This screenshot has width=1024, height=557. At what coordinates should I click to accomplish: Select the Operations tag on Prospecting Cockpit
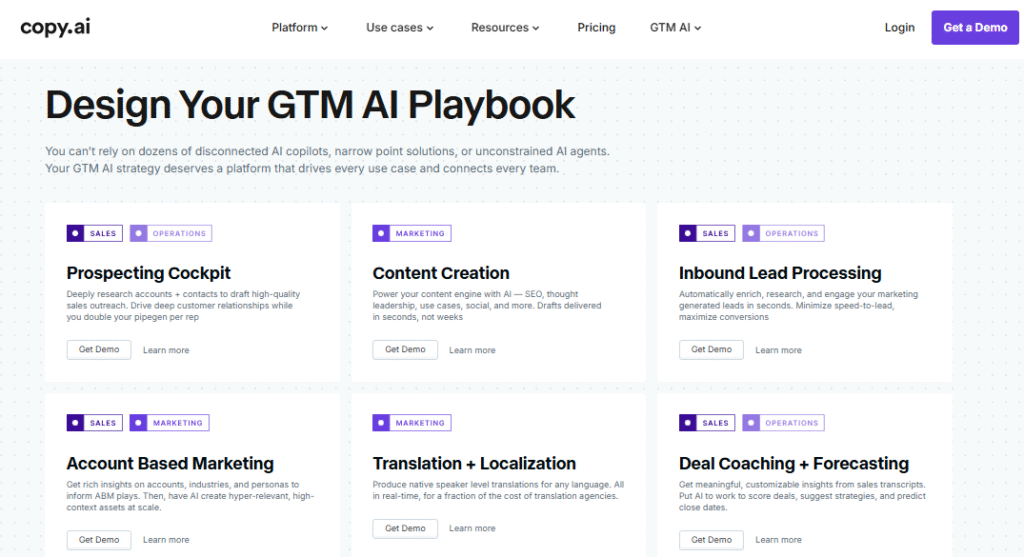coord(170,233)
